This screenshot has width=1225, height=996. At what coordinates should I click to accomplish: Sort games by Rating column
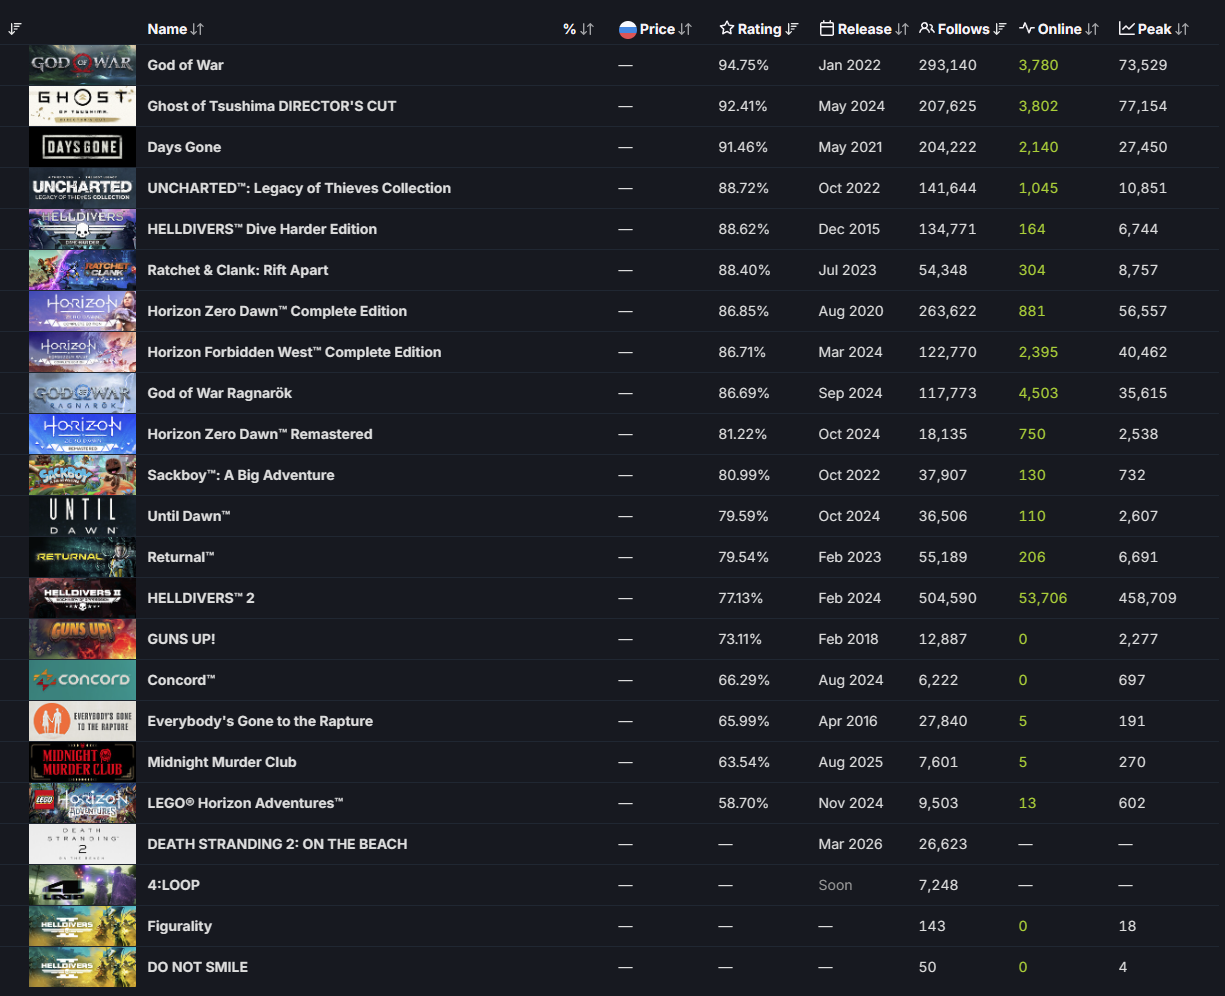click(759, 29)
